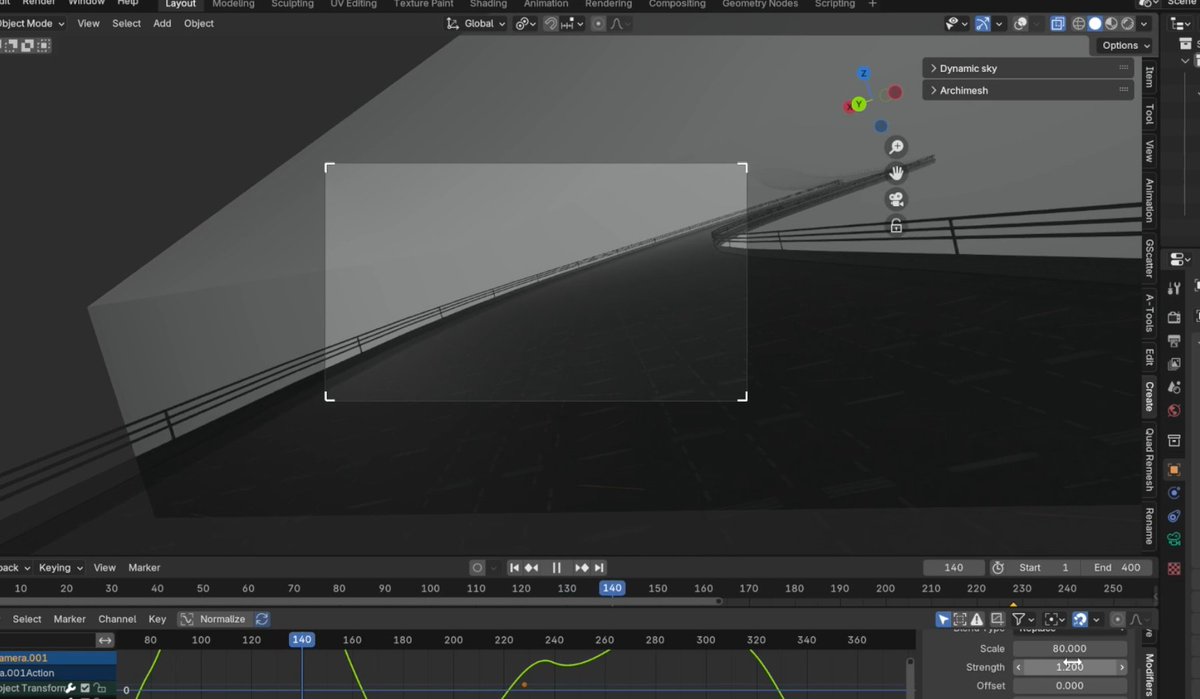This screenshot has width=1200, height=699.
Task: Click the green Y axis gizmo ball
Action: (858, 104)
